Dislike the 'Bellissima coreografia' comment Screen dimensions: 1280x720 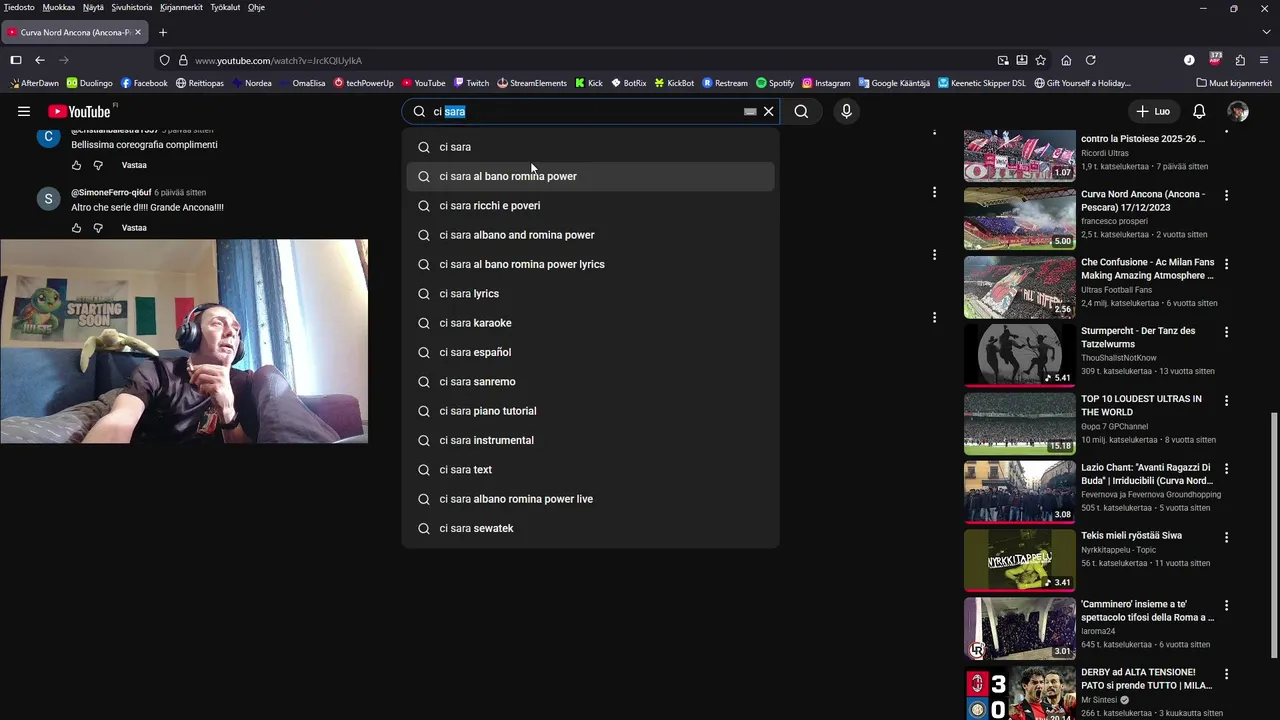(x=98, y=165)
